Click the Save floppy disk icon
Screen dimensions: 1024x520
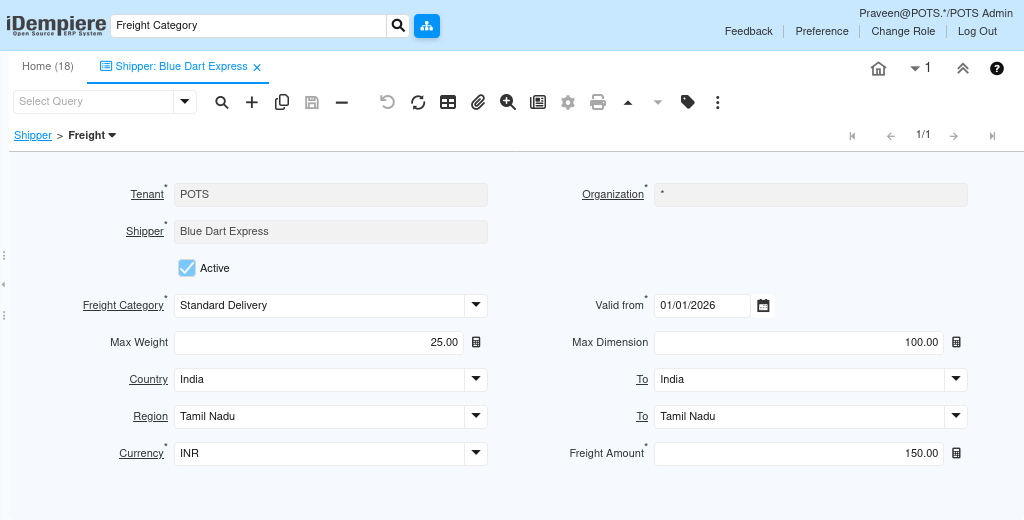pos(312,103)
